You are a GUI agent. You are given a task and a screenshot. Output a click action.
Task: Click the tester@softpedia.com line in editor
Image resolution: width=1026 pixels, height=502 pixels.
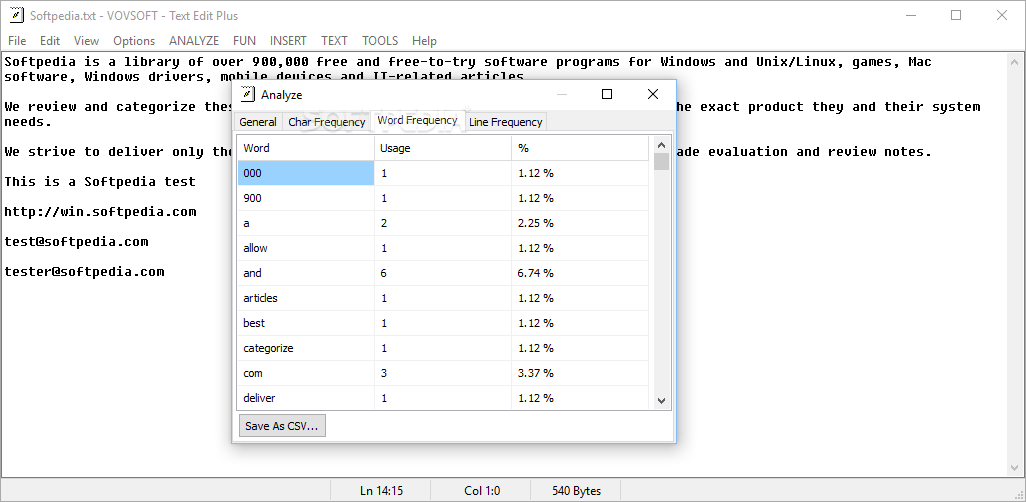[x=84, y=272]
